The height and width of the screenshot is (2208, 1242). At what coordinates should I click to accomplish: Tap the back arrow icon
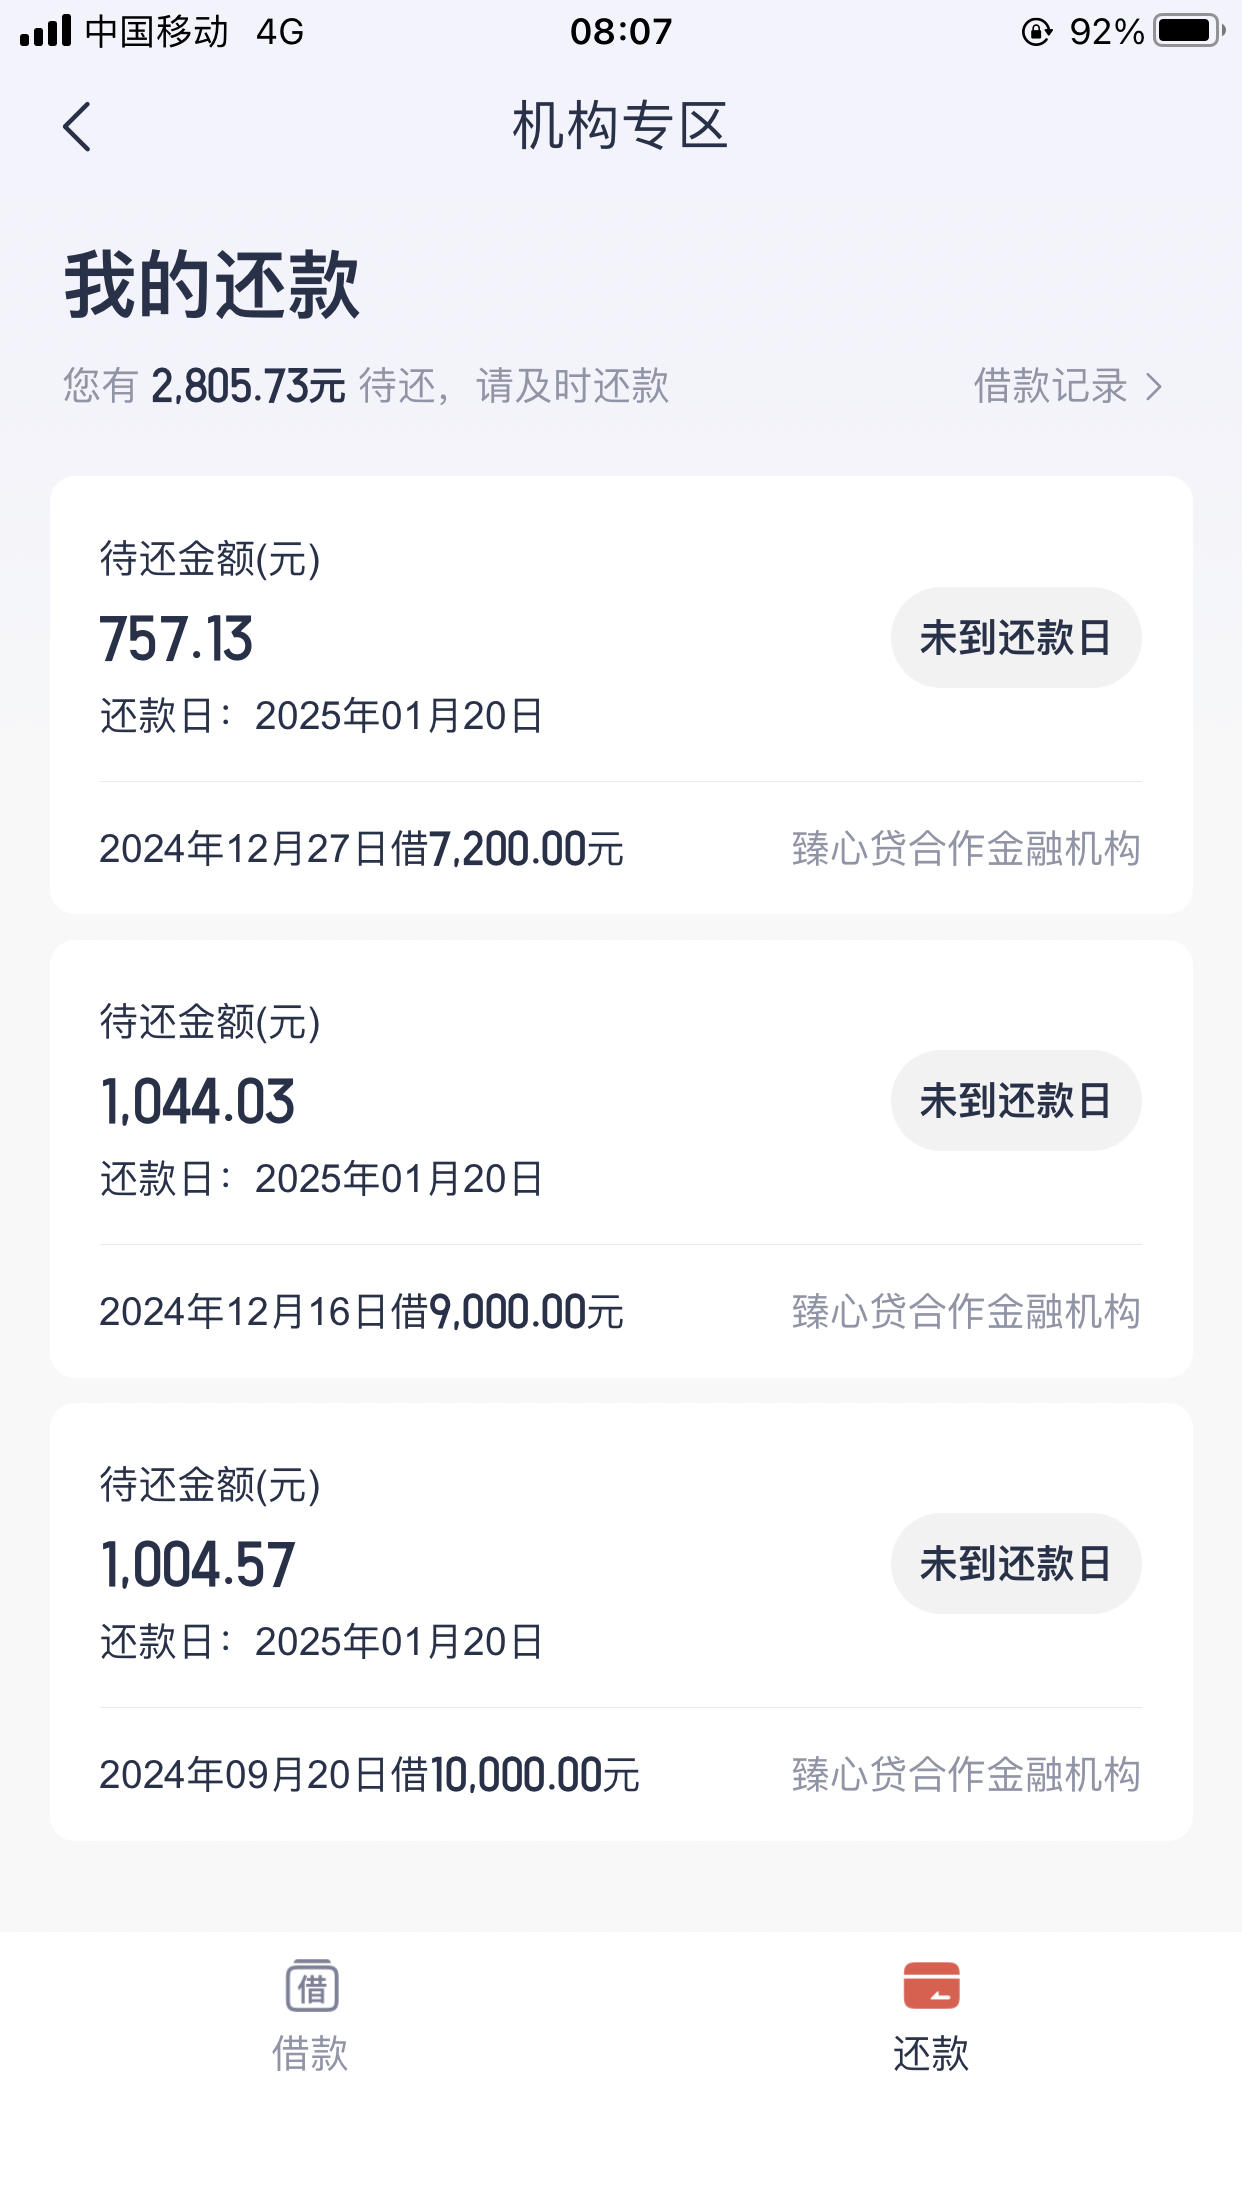pos(77,127)
